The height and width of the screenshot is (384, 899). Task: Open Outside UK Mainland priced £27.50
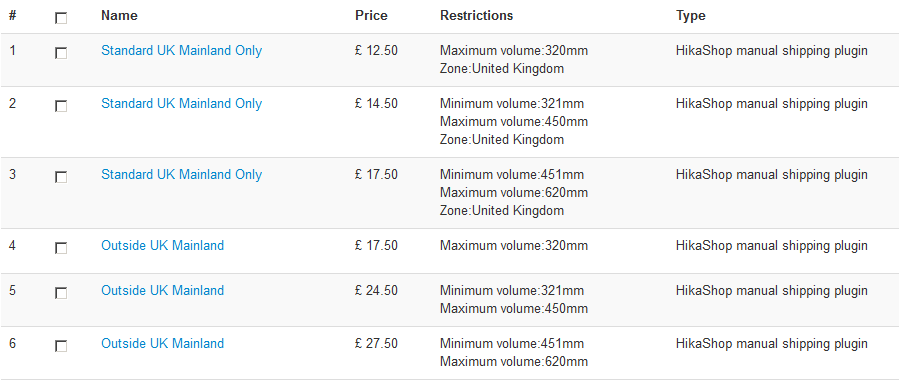click(x=162, y=343)
